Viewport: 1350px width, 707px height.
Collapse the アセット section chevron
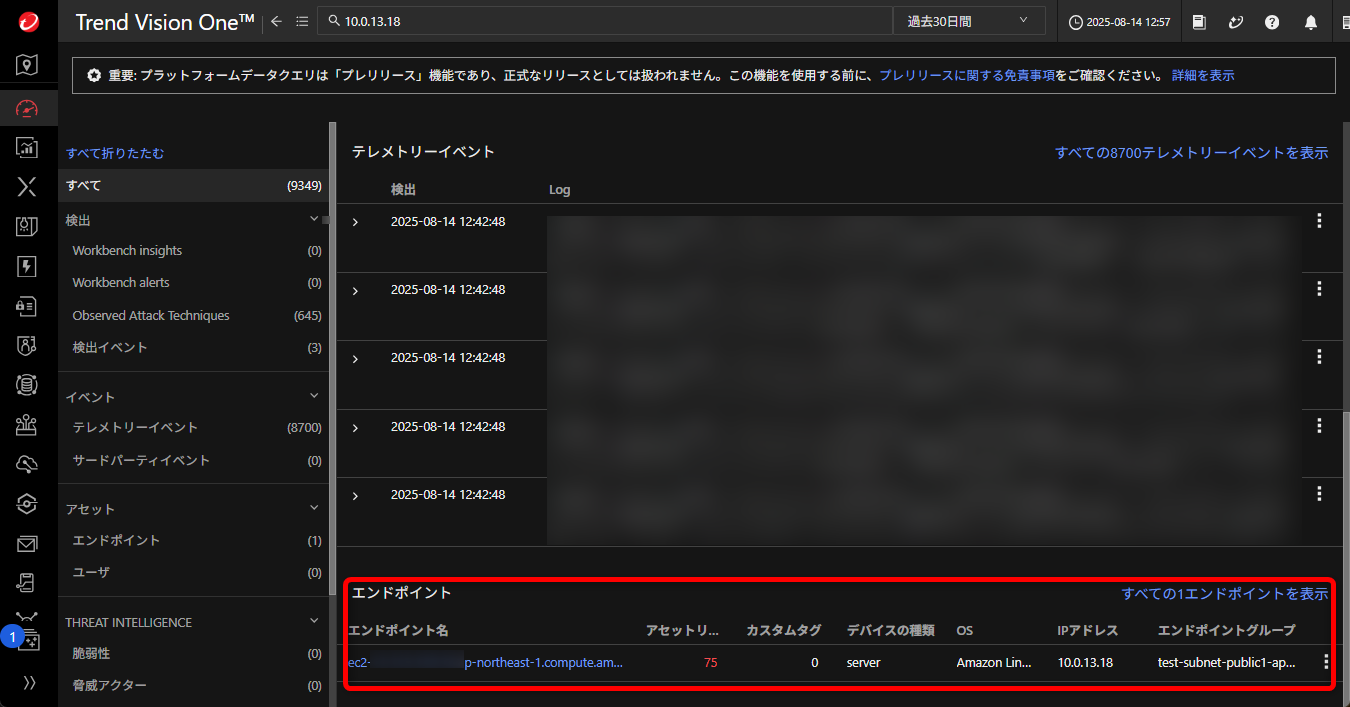point(314,508)
